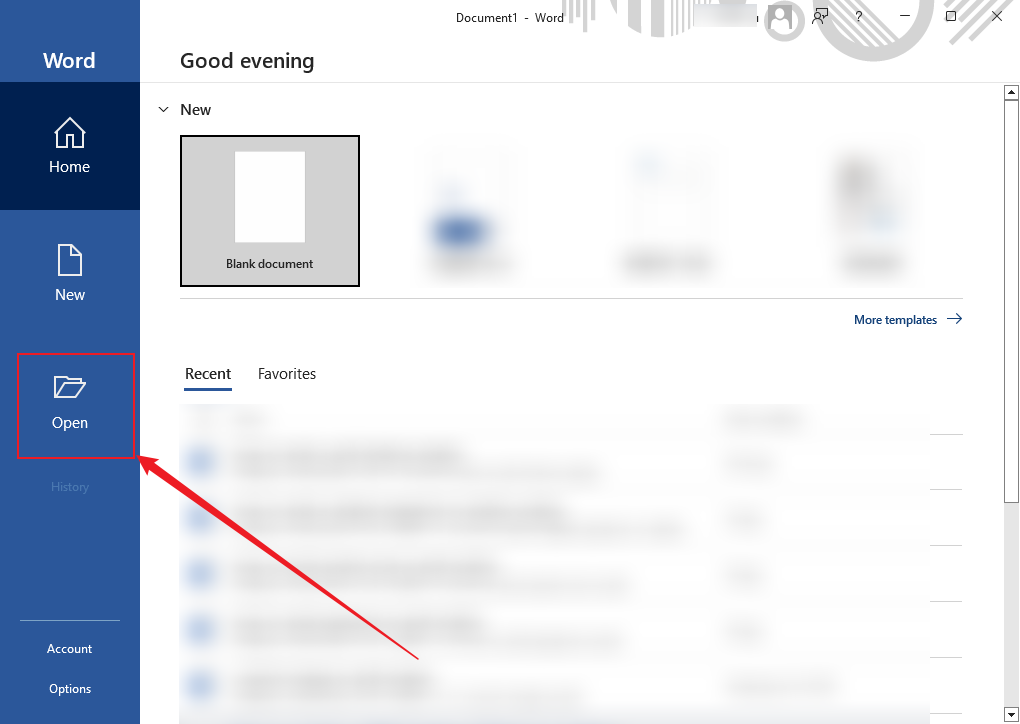Open Word Options from the sidebar
The width and height of the screenshot is (1020, 724).
[x=69, y=688]
